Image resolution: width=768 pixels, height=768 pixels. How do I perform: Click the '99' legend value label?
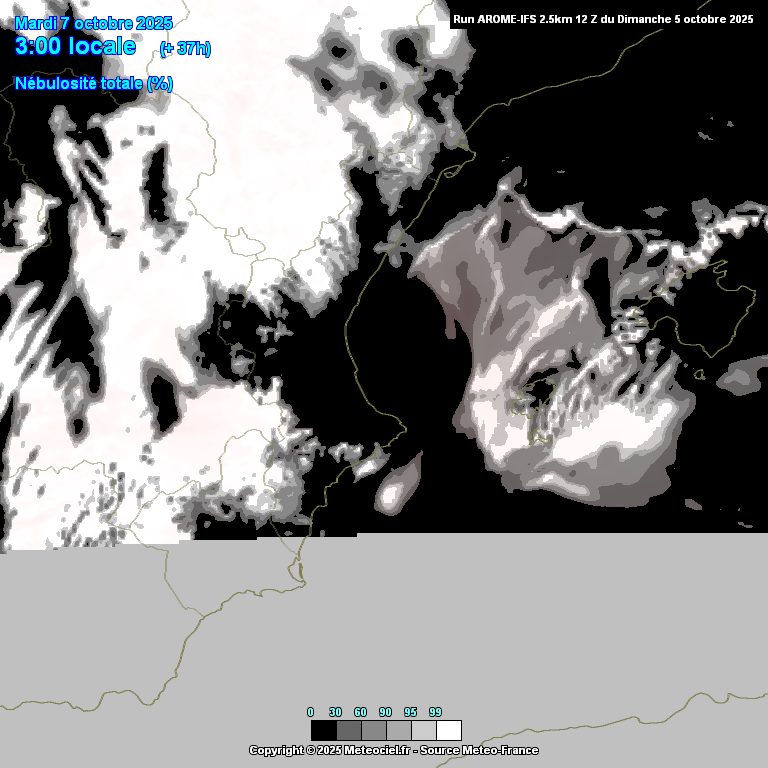point(435,712)
